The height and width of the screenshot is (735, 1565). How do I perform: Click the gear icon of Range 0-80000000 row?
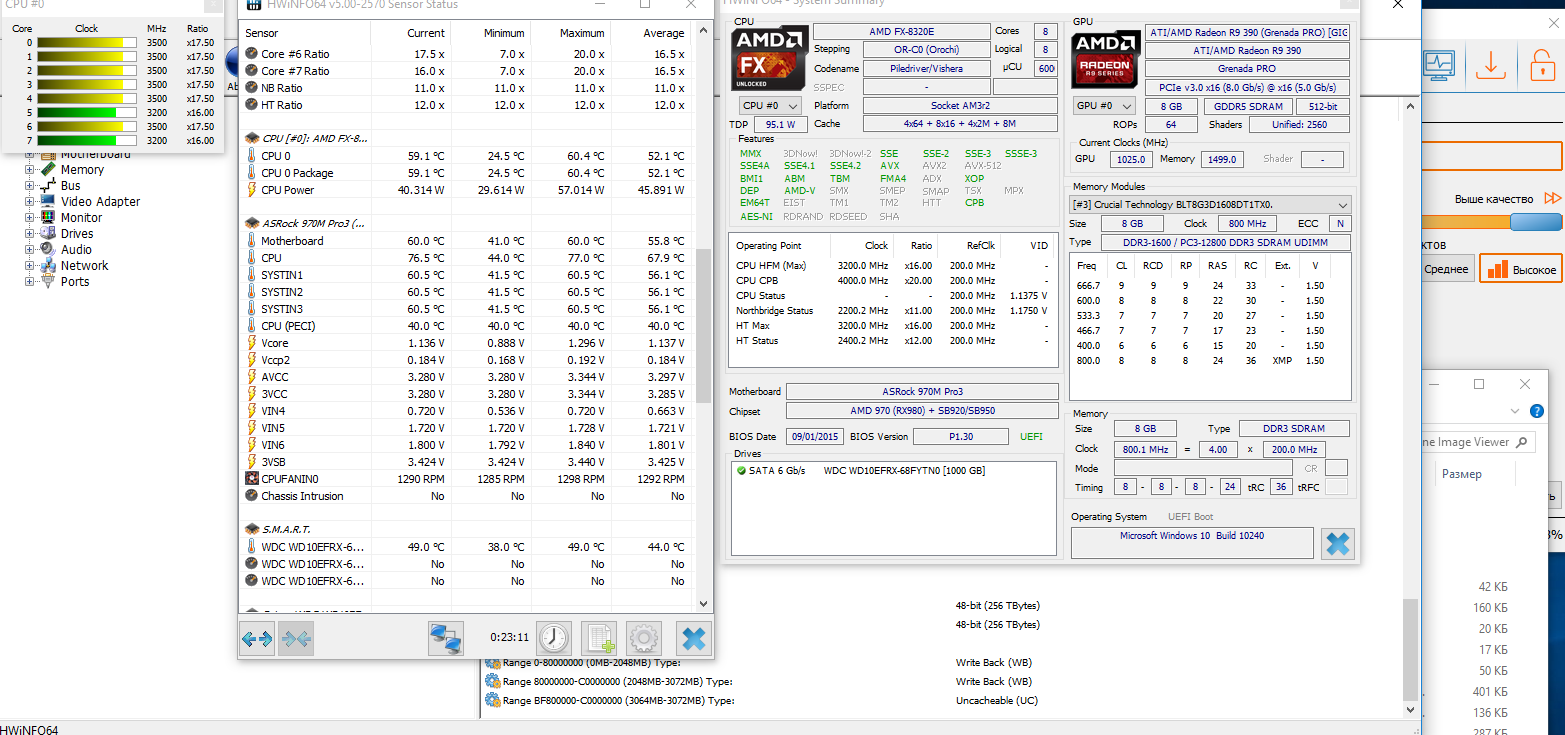point(492,663)
